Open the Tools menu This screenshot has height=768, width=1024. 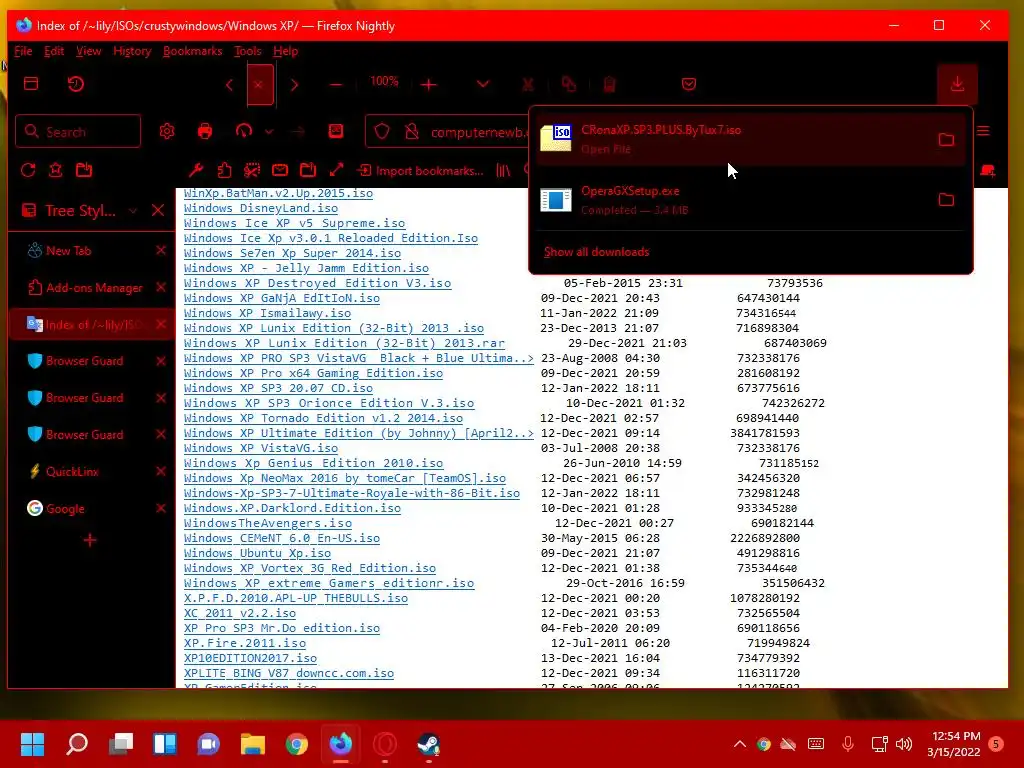click(248, 51)
